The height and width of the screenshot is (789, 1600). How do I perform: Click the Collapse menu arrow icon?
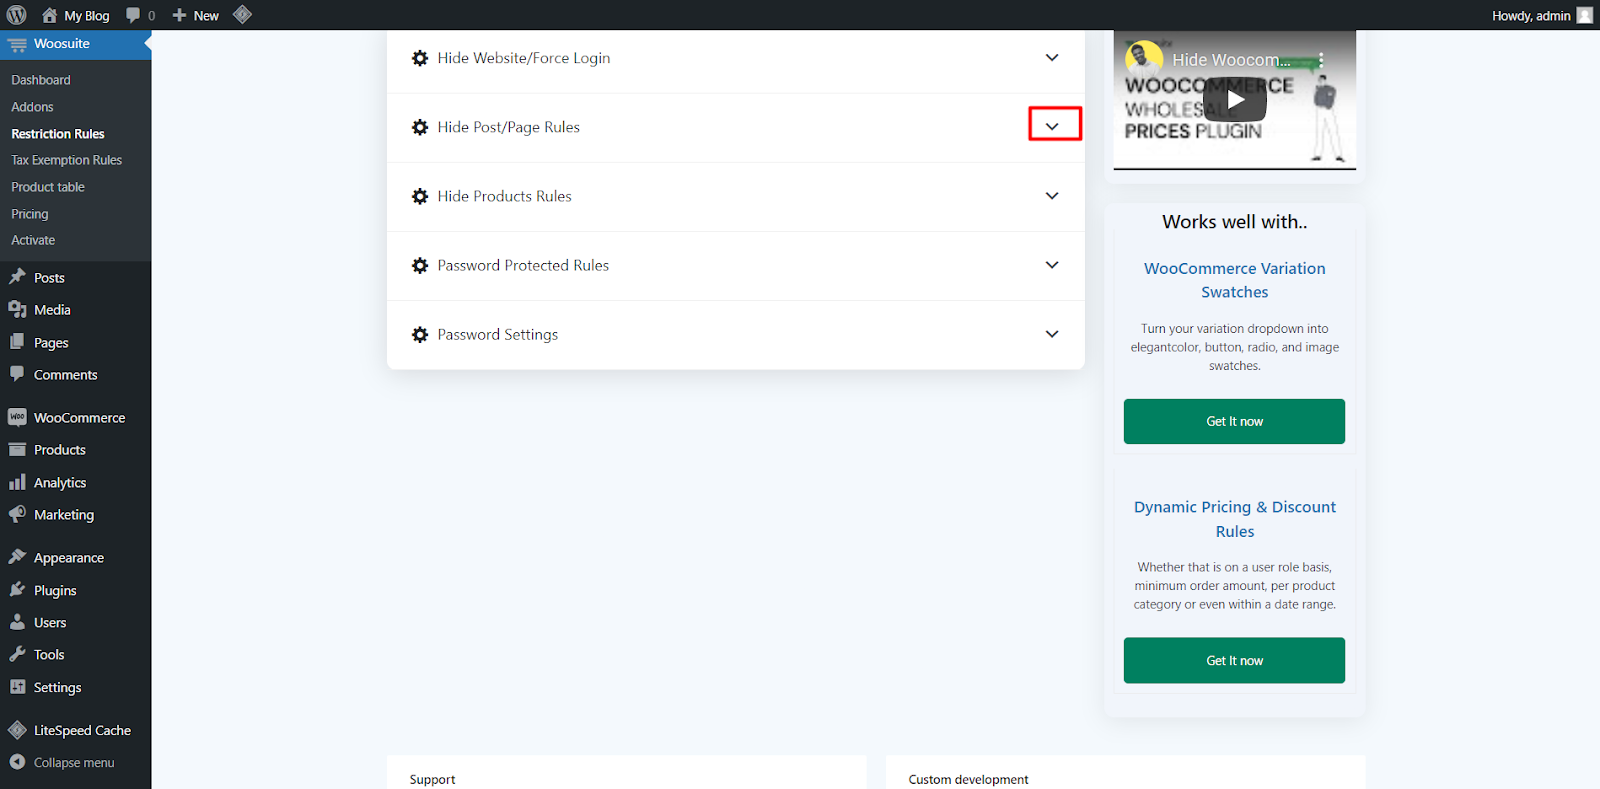17,762
